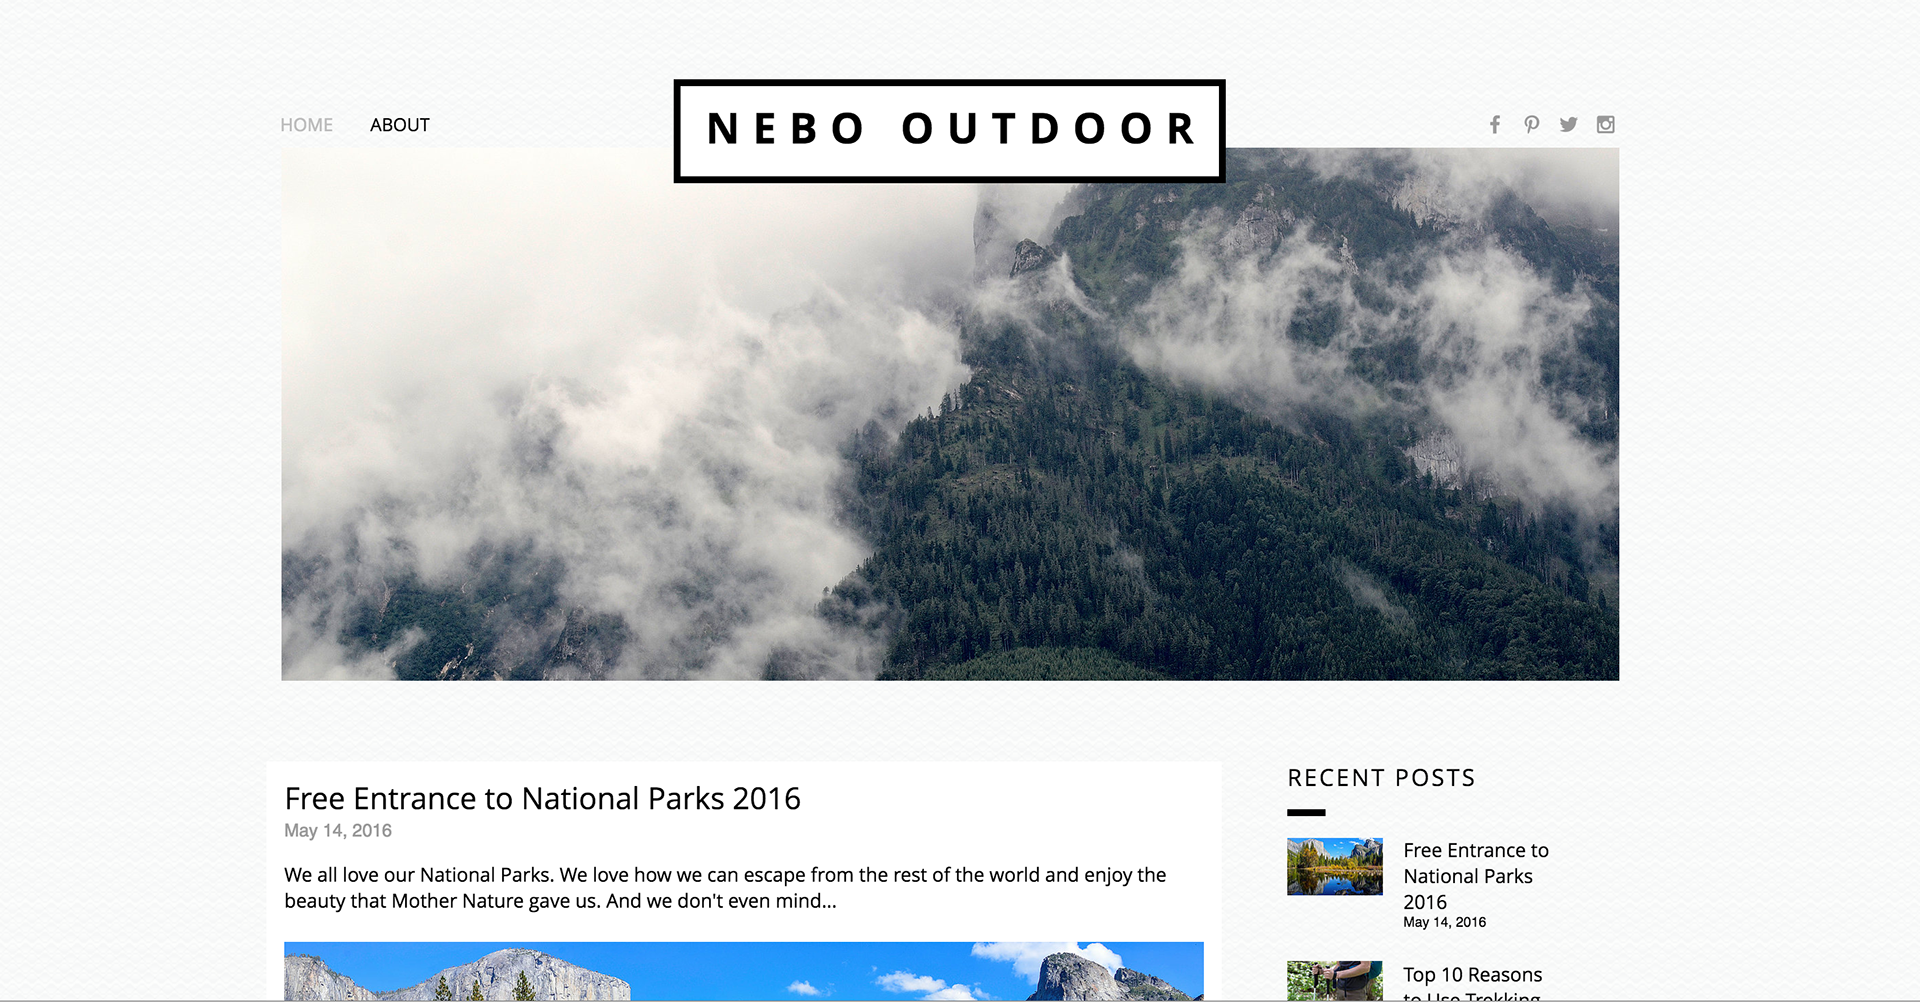Click the NEBO OUTDOOR logo box
Screen dimensions: 1920x1002
tap(949, 131)
